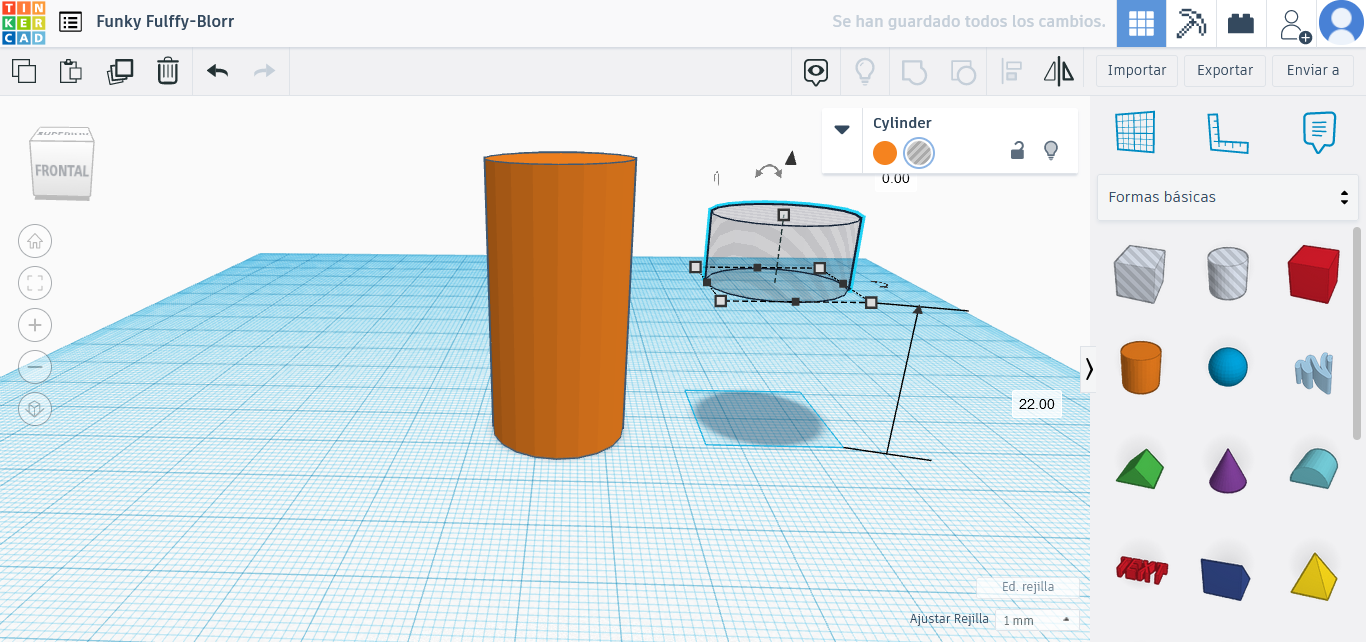Edit the 22.00 height value field
Image resolution: width=1366 pixels, height=642 pixels.
(x=1036, y=404)
